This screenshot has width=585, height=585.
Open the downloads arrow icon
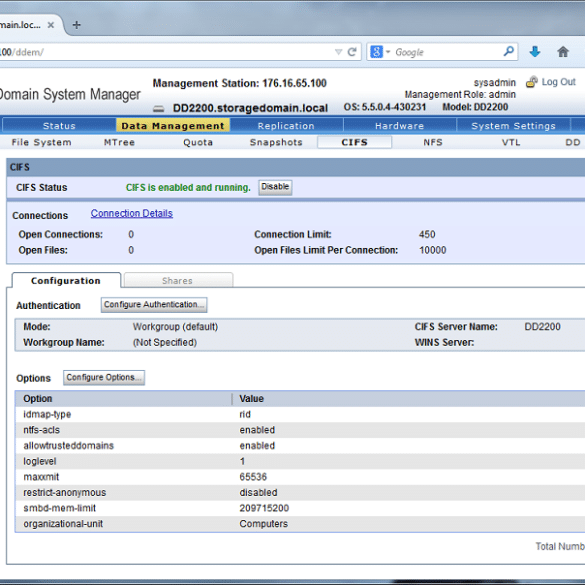point(535,51)
